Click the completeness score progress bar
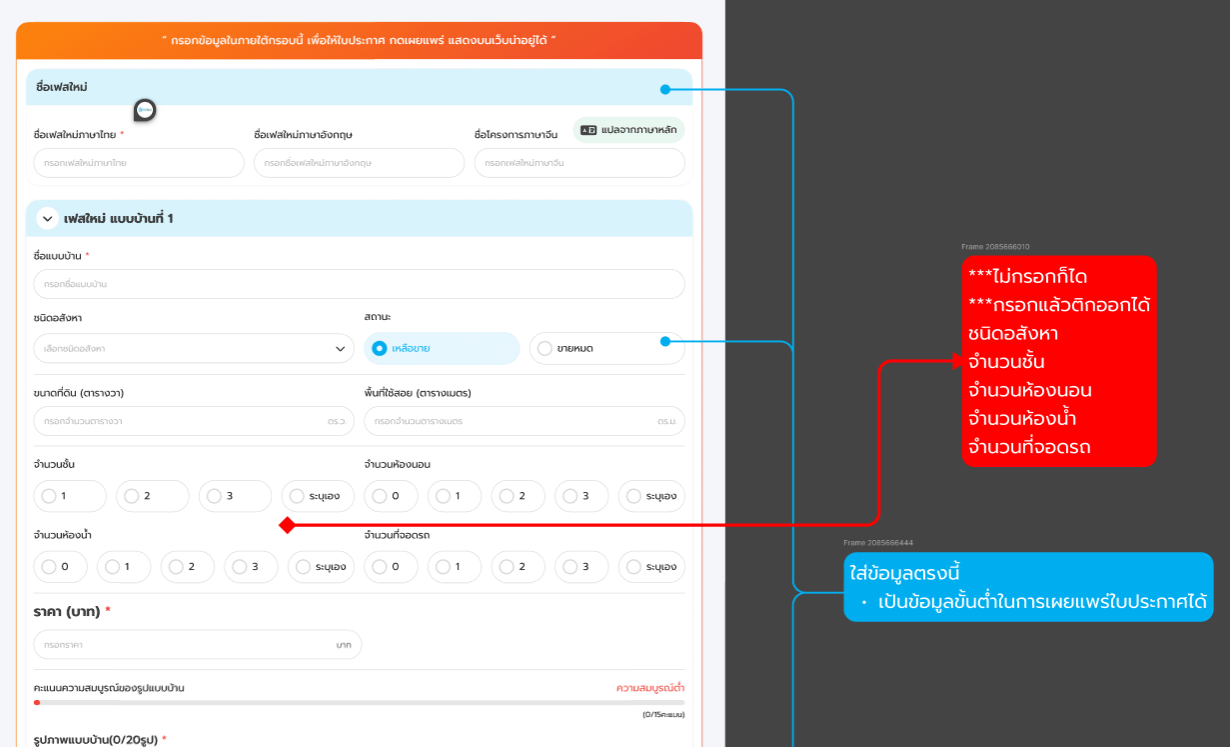Viewport: 1230px width, 747px height. 359,702
